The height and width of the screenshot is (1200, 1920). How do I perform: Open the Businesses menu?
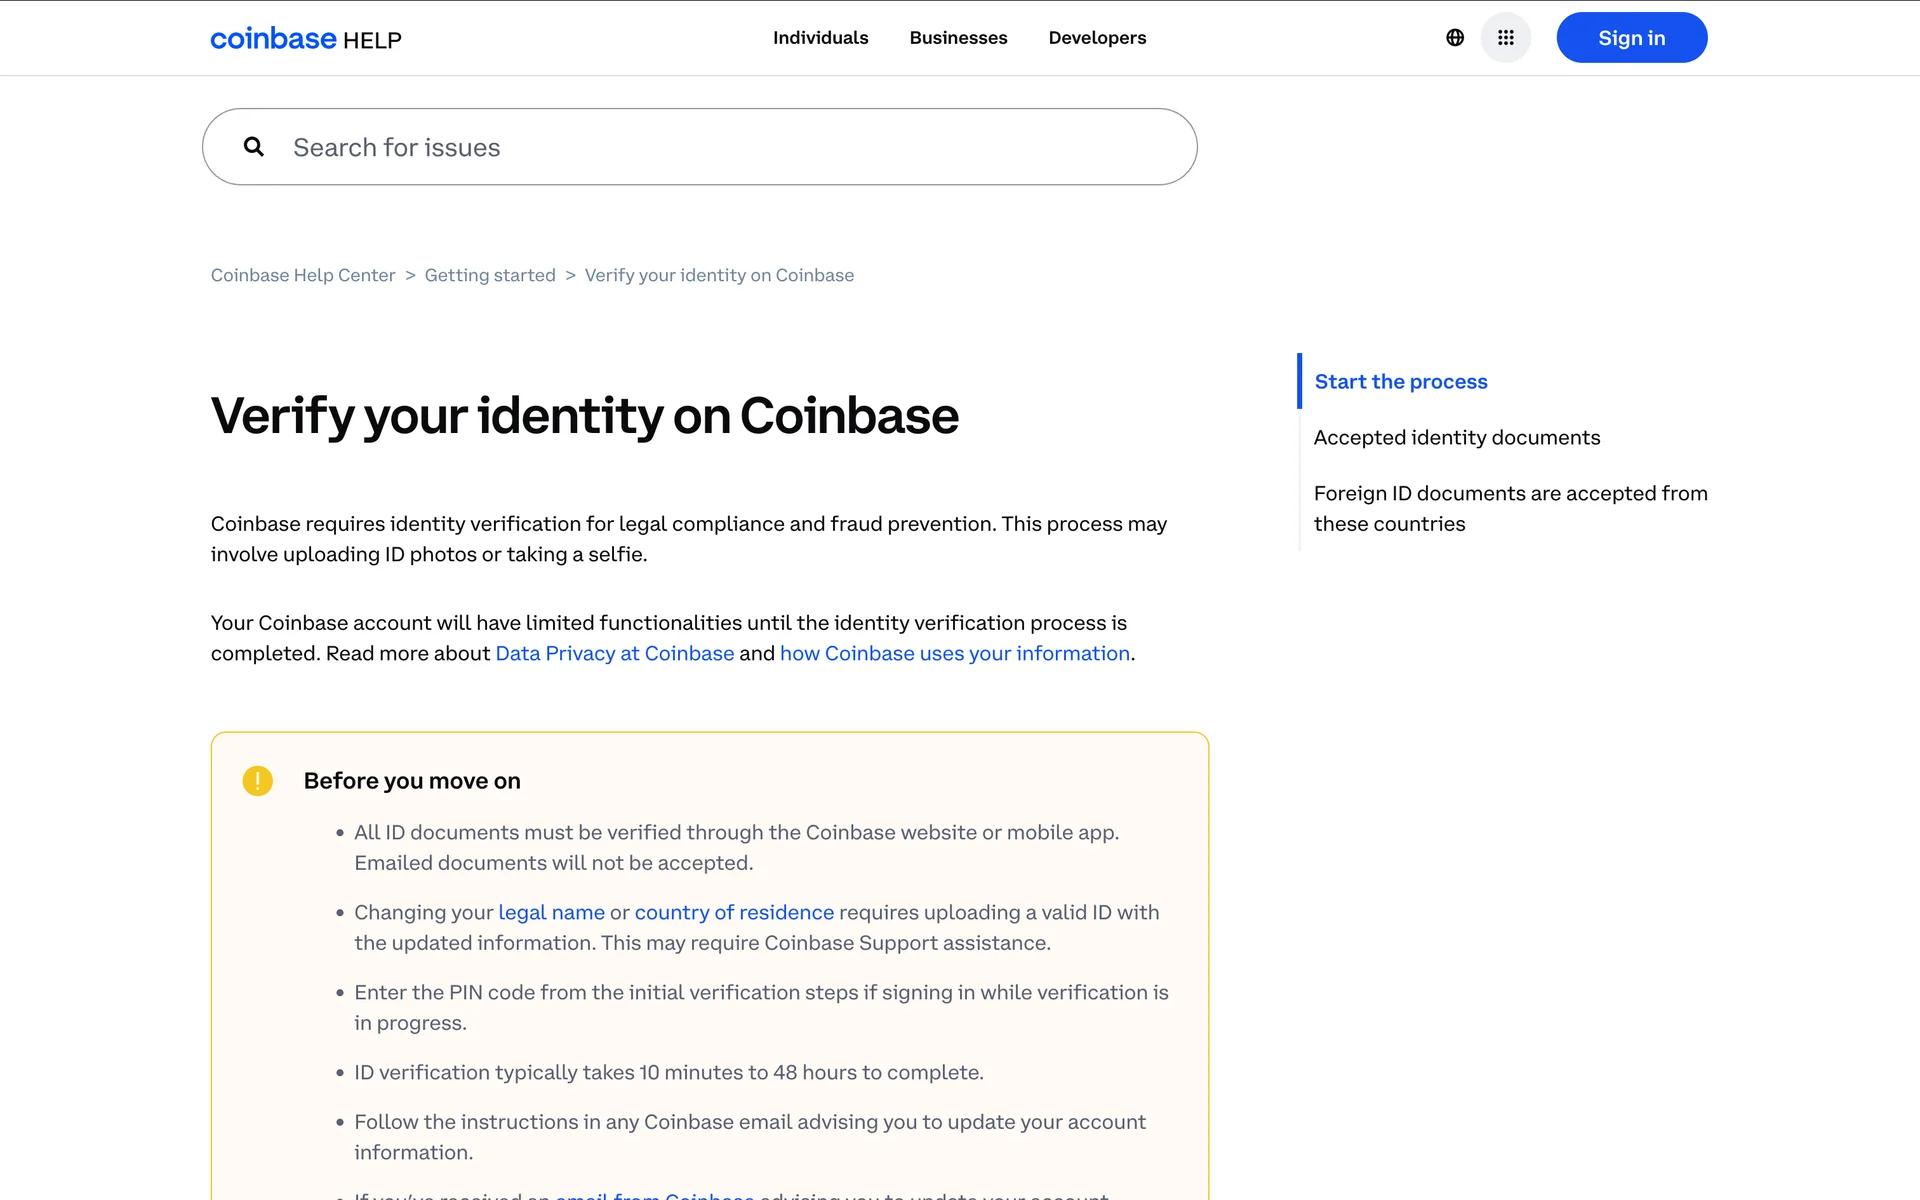[958, 38]
